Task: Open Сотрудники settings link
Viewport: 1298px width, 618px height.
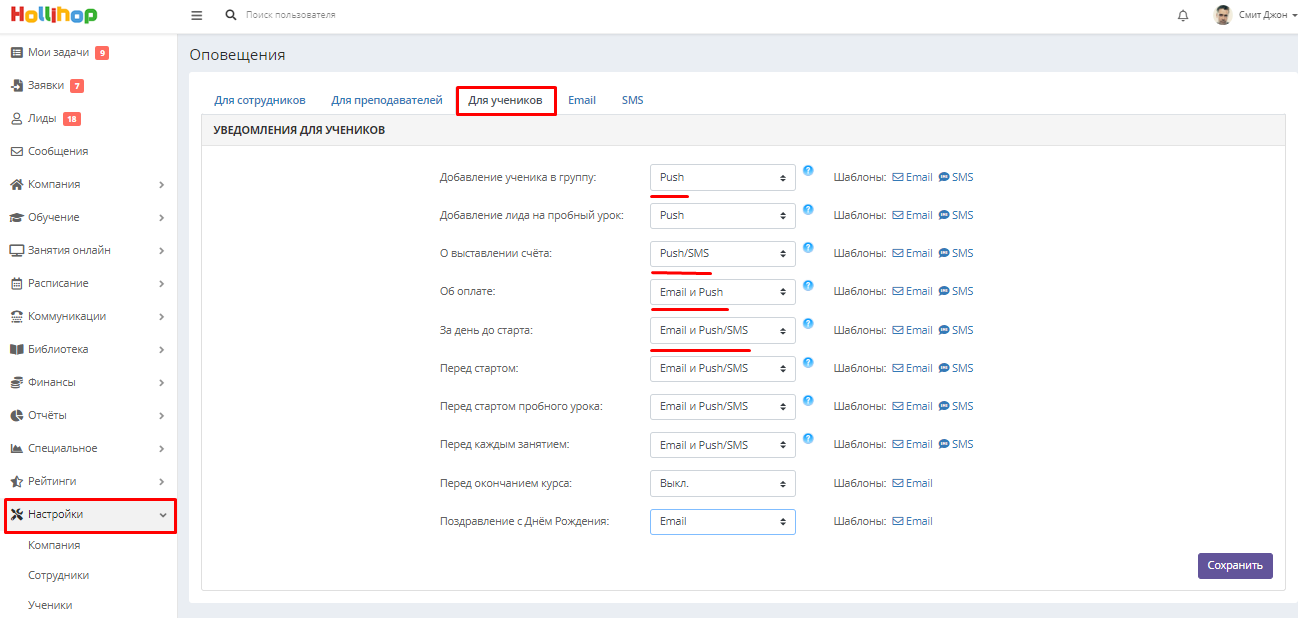Action: [x=58, y=575]
